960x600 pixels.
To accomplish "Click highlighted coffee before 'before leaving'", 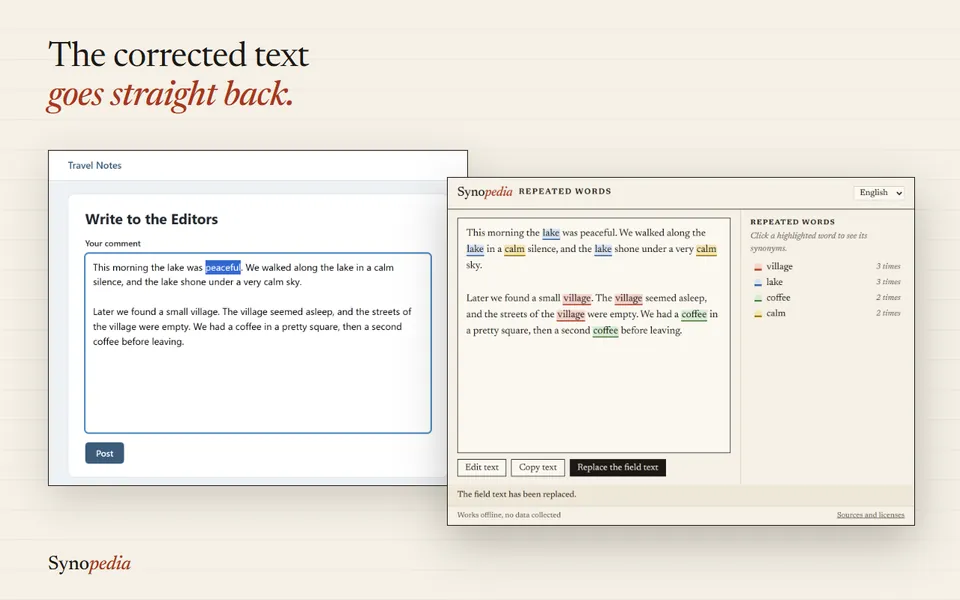I will click(606, 330).
